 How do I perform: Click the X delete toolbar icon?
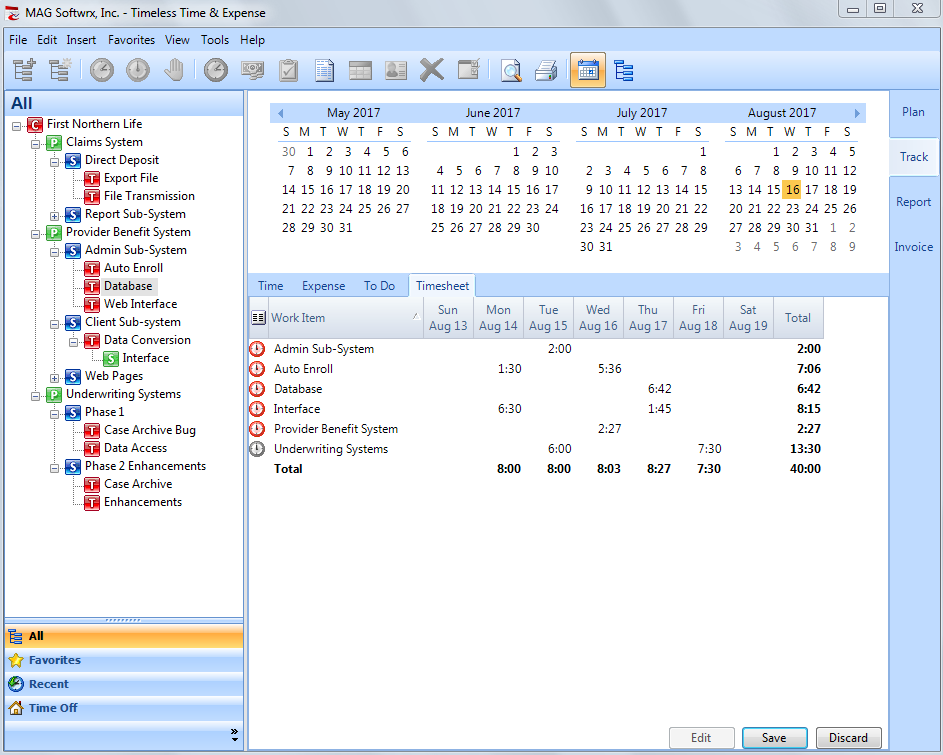pos(432,70)
